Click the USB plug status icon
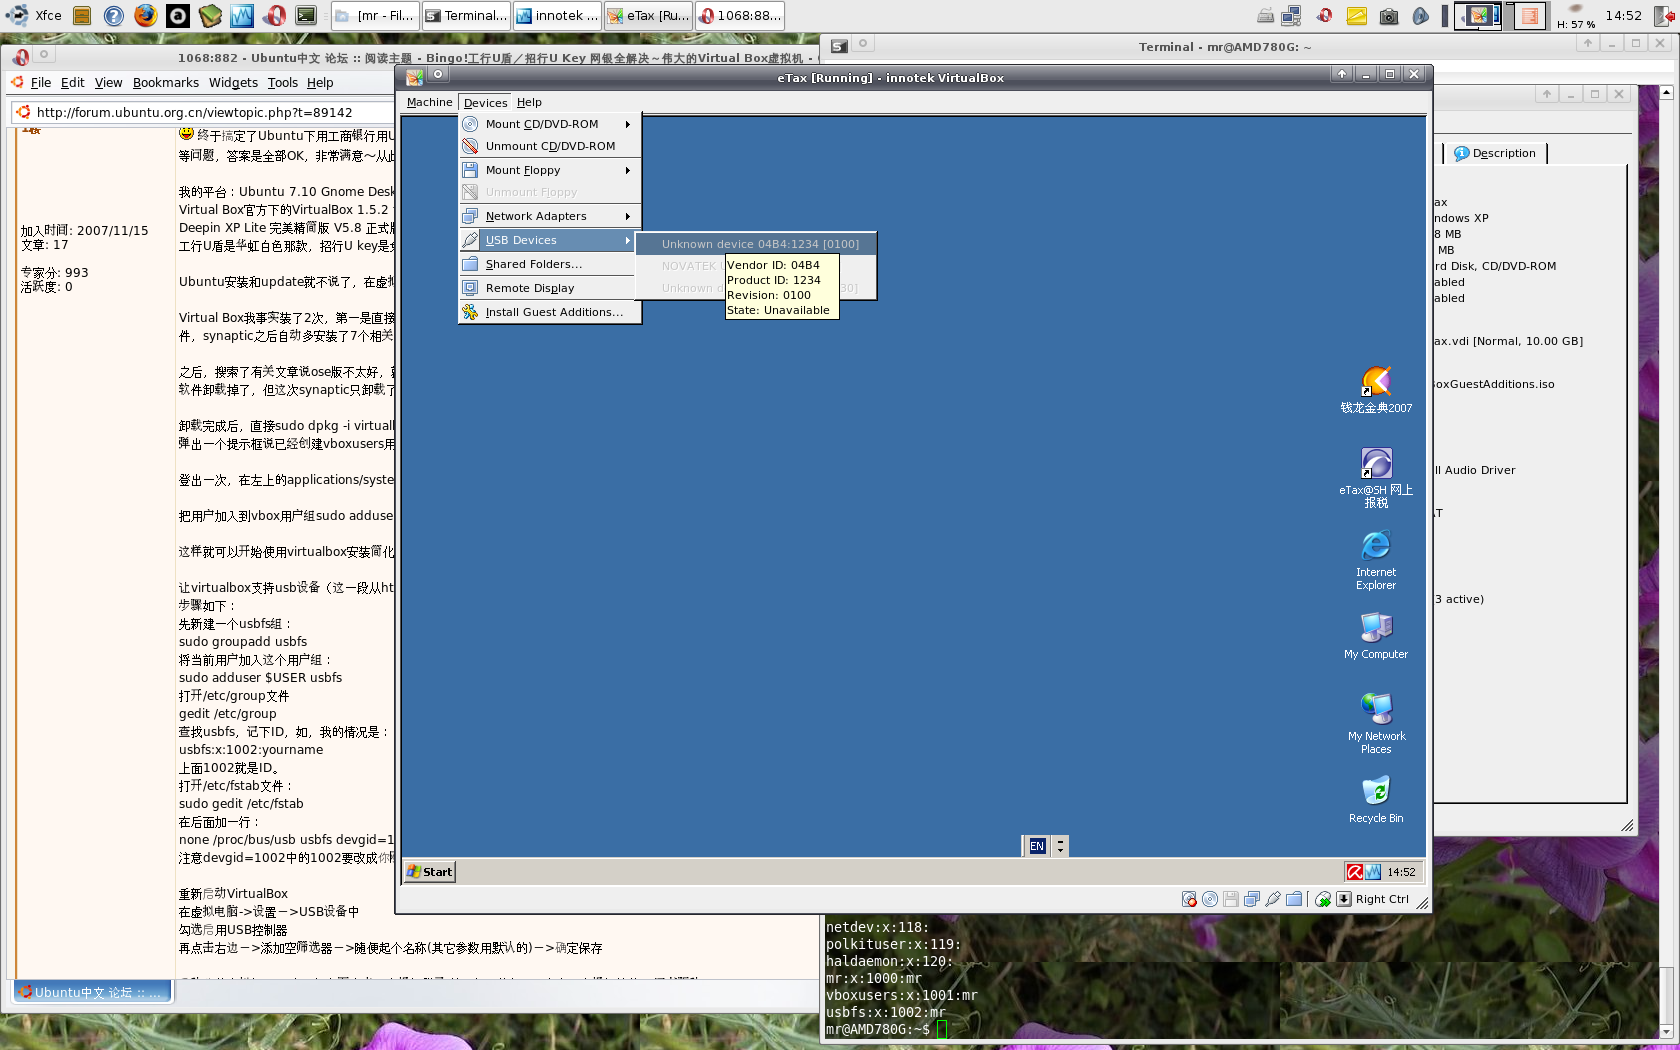The width and height of the screenshot is (1680, 1050). 1273,899
